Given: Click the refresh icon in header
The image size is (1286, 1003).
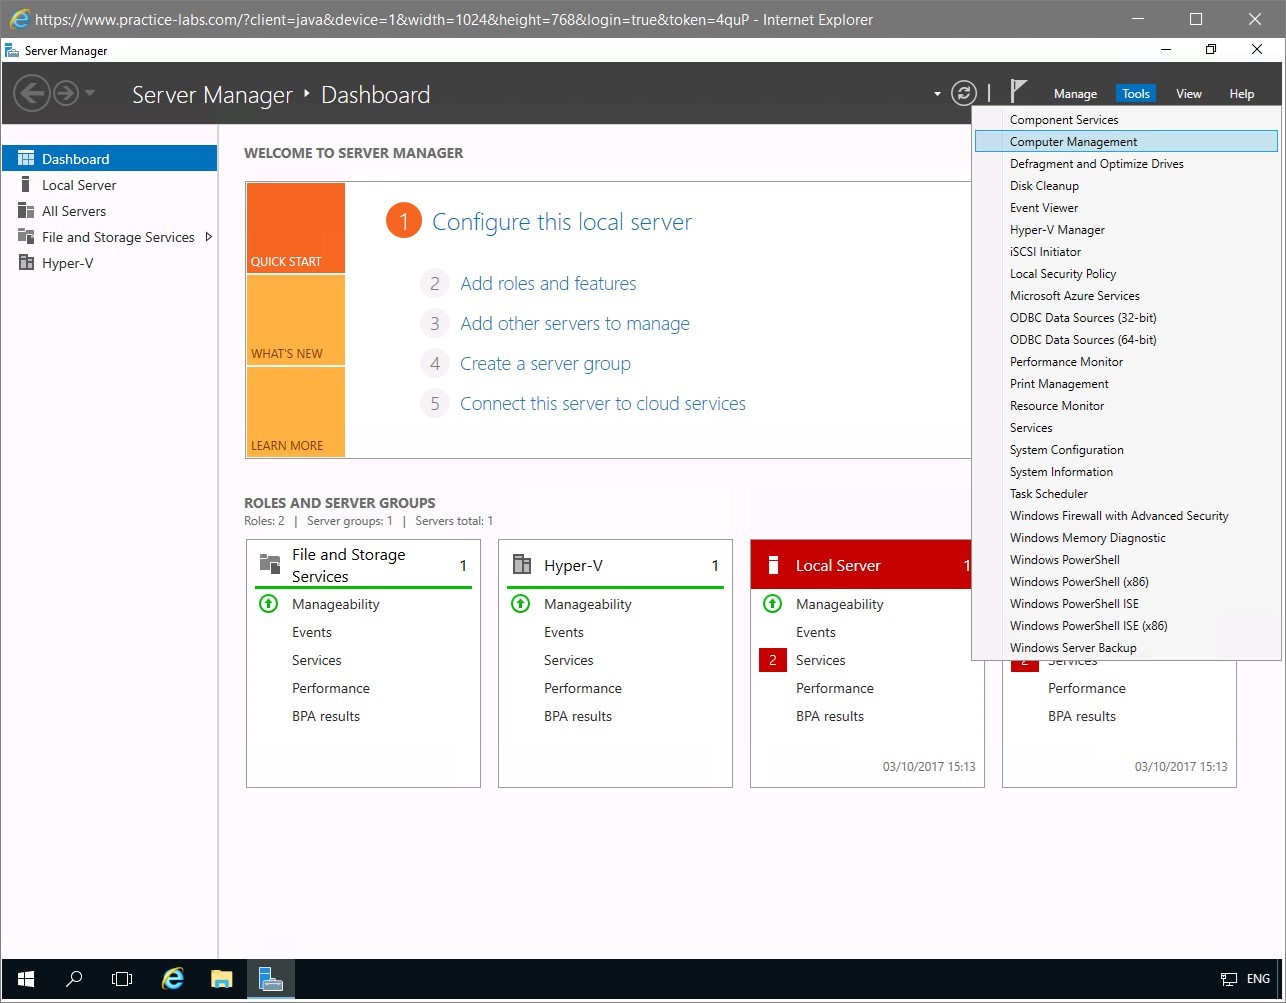Looking at the screenshot, I should coord(963,93).
